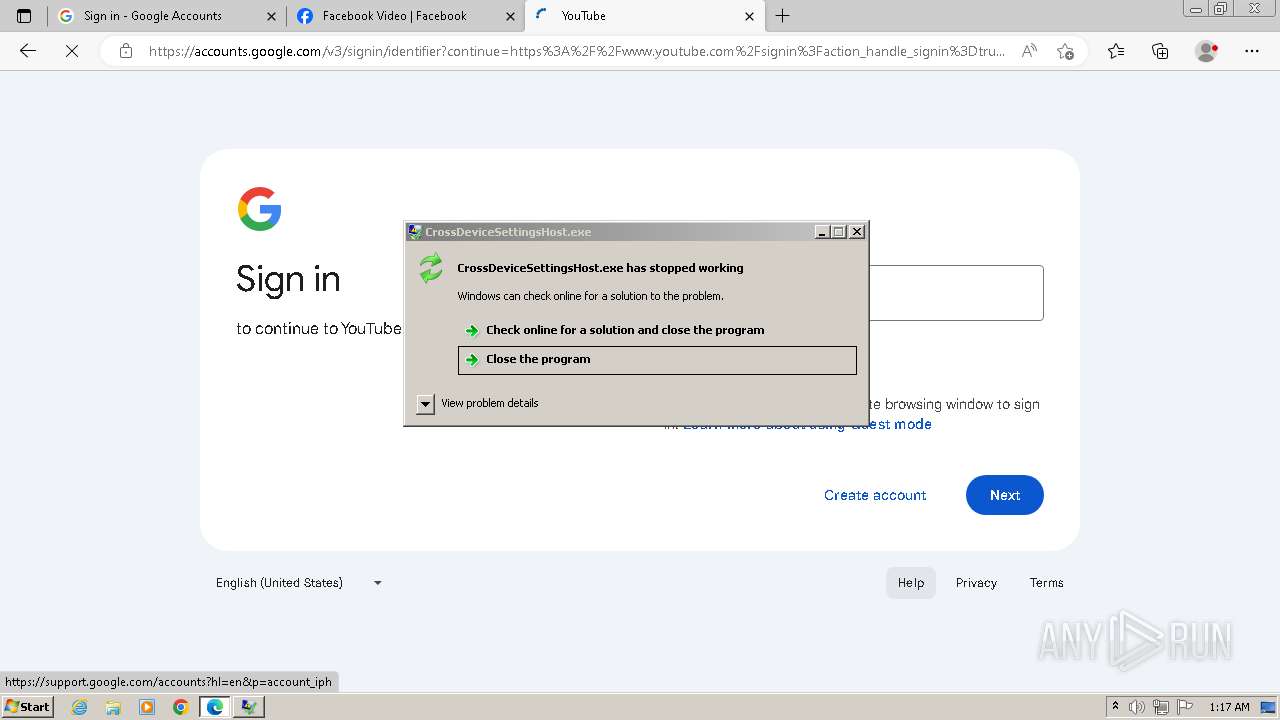Minimize the CrossDeviceSettingsHost dialog

click(822, 232)
